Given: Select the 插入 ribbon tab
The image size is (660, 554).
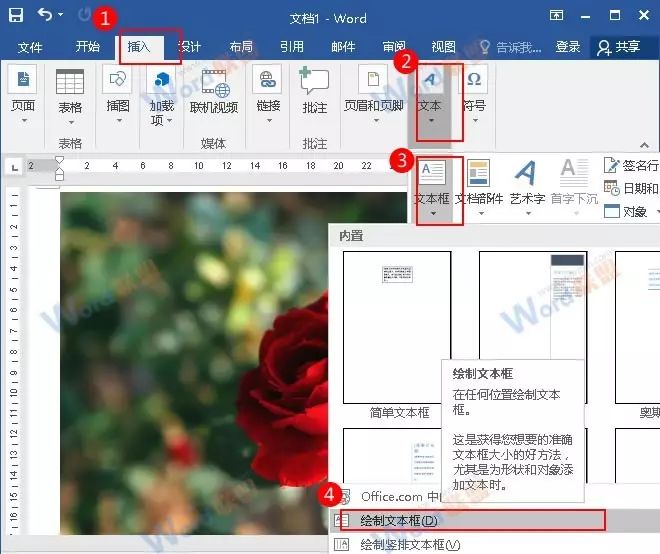Looking at the screenshot, I should (x=139, y=46).
